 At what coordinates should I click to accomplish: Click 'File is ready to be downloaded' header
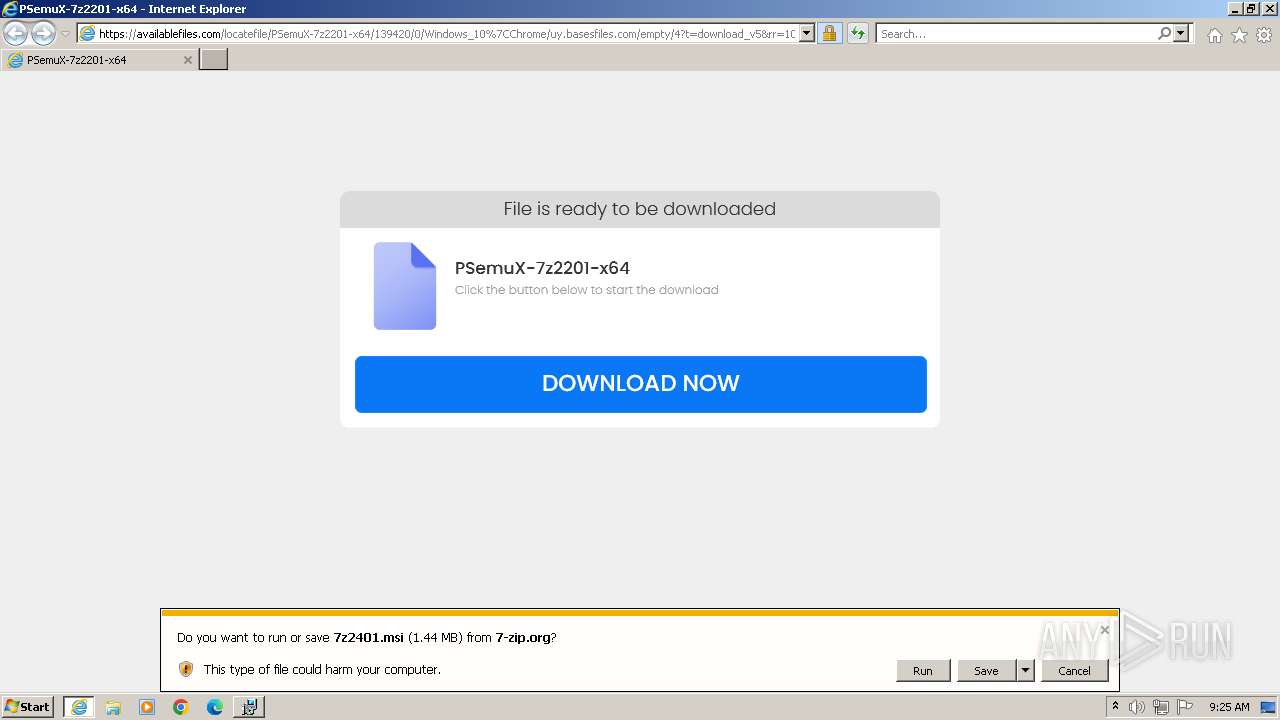click(640, 209)
